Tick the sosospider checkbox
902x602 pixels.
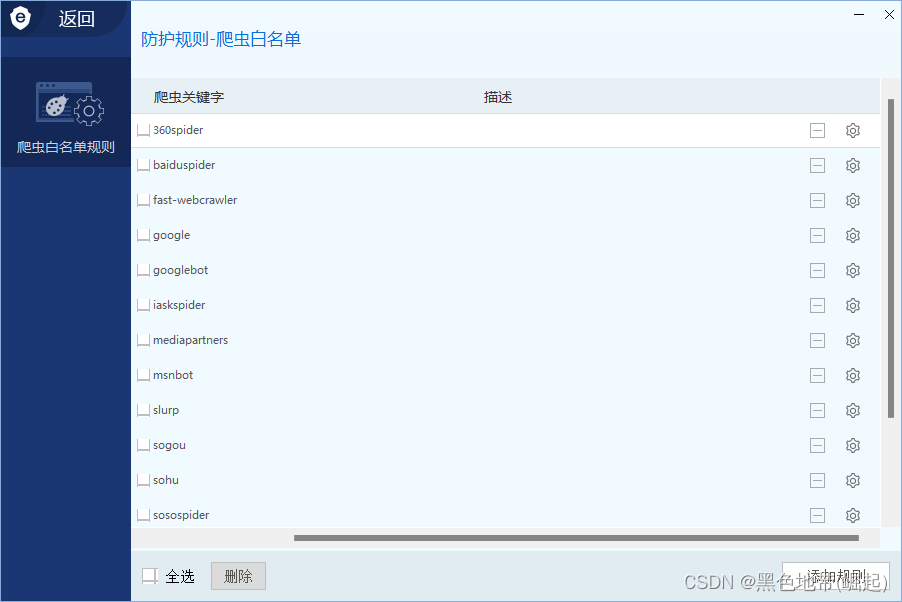143,515
